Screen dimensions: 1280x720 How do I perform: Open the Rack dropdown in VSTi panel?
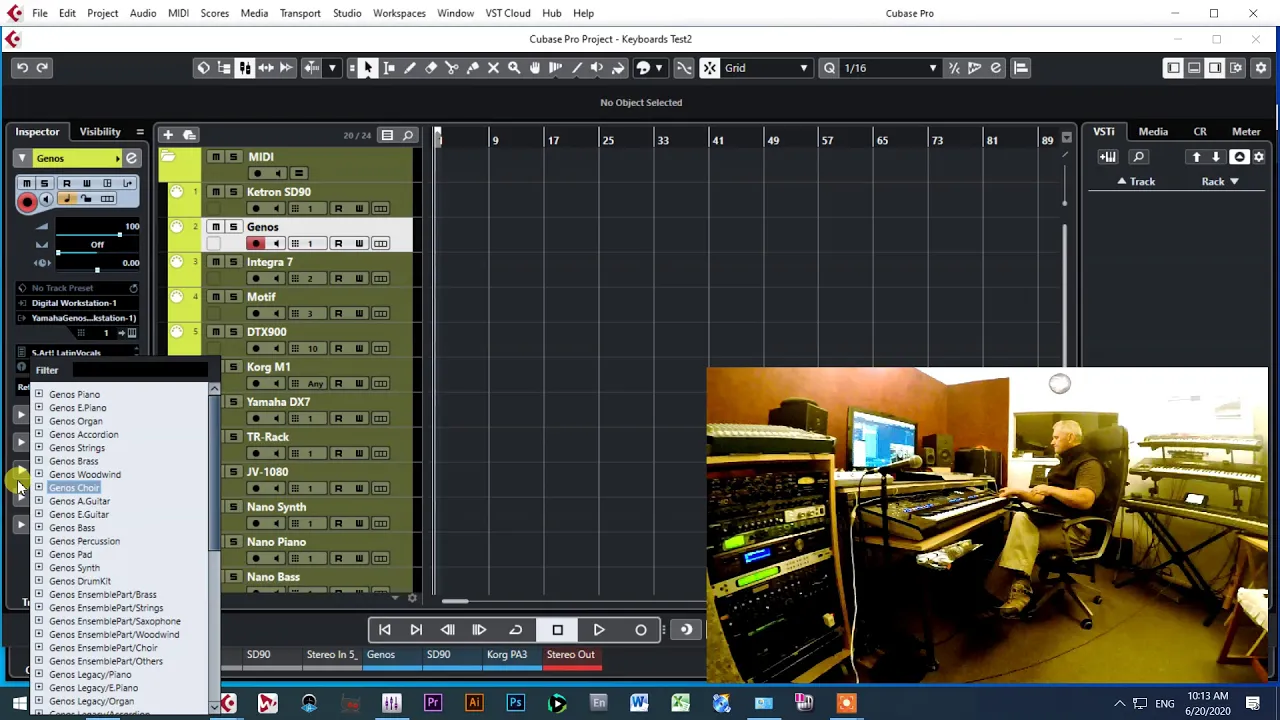[1220, 182]
